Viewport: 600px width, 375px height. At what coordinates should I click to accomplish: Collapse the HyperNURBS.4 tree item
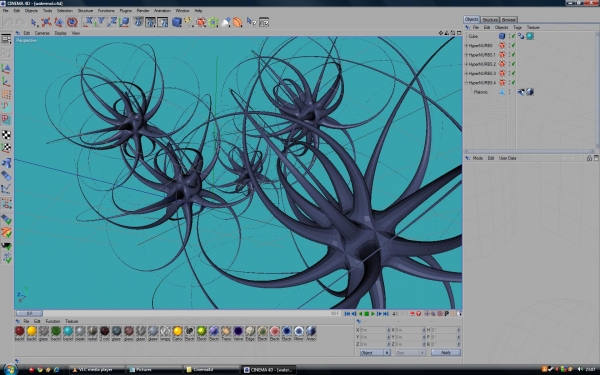click(x=466, y=83)
